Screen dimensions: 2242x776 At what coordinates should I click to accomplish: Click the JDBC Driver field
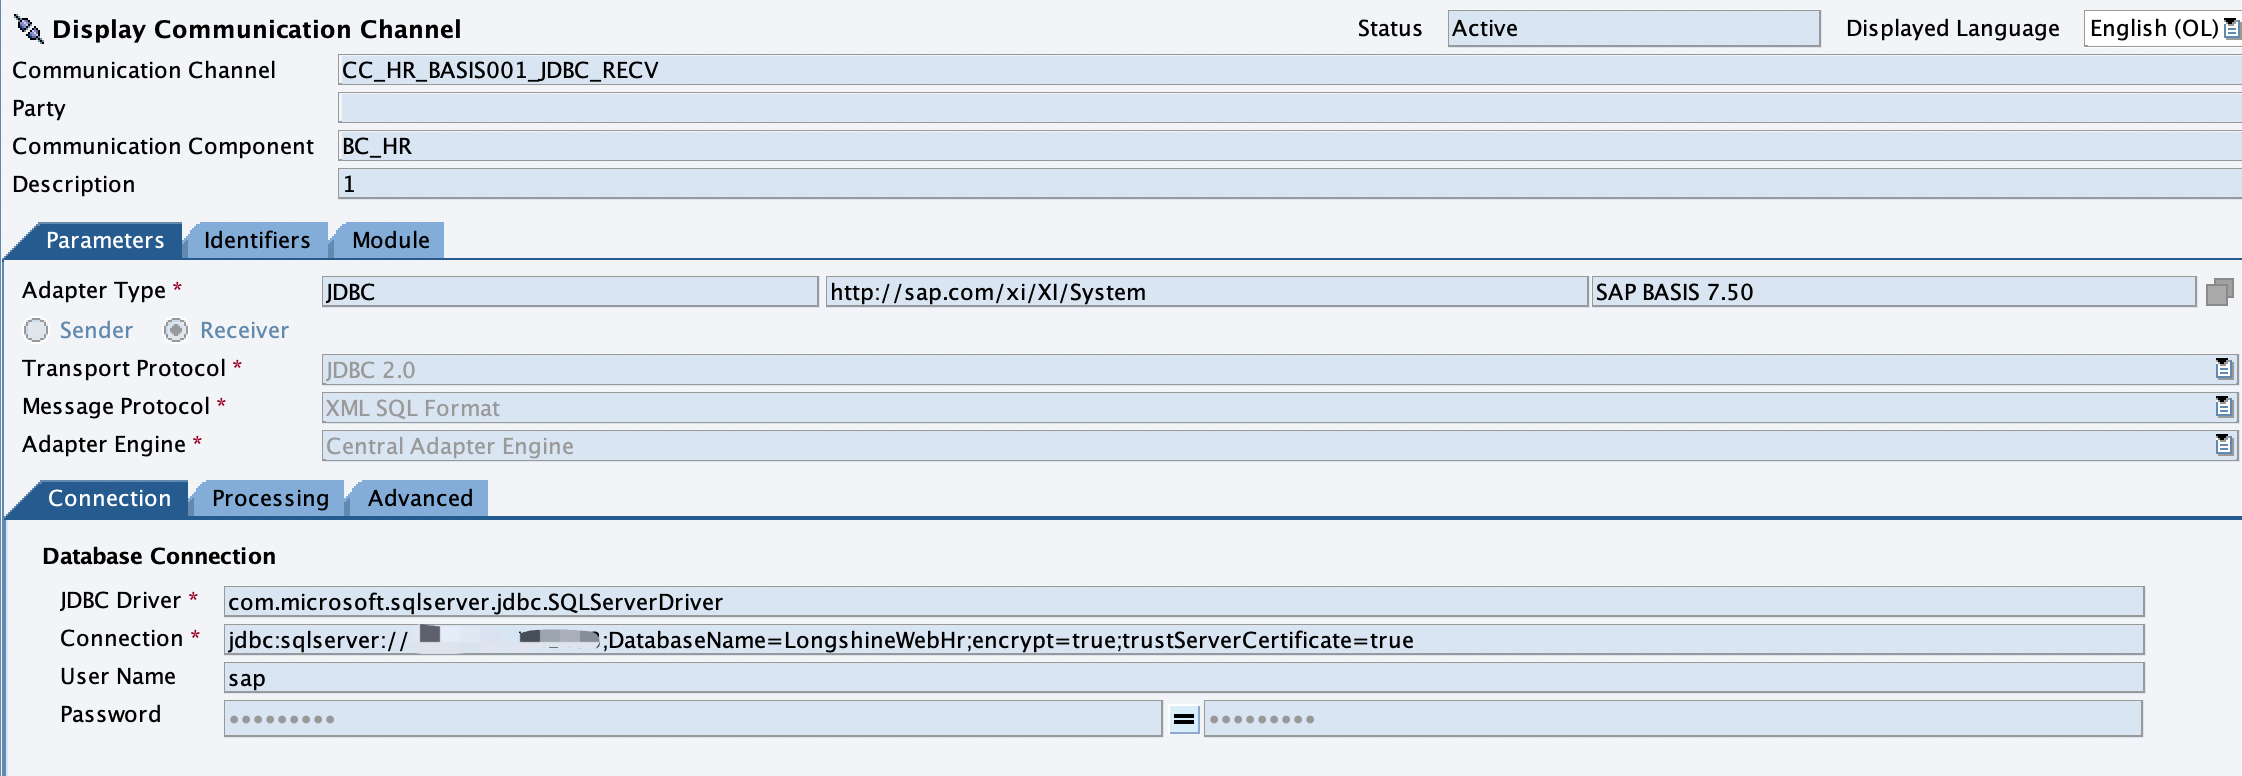(1184, 602)
